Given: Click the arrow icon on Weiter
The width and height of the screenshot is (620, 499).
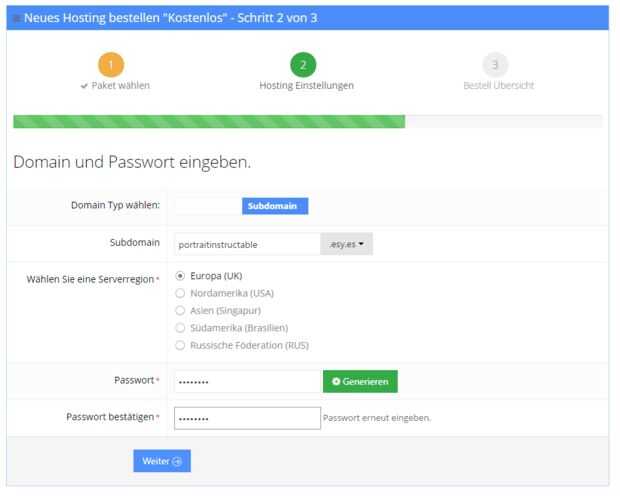Looking at the screenshot, I should 177,461.
